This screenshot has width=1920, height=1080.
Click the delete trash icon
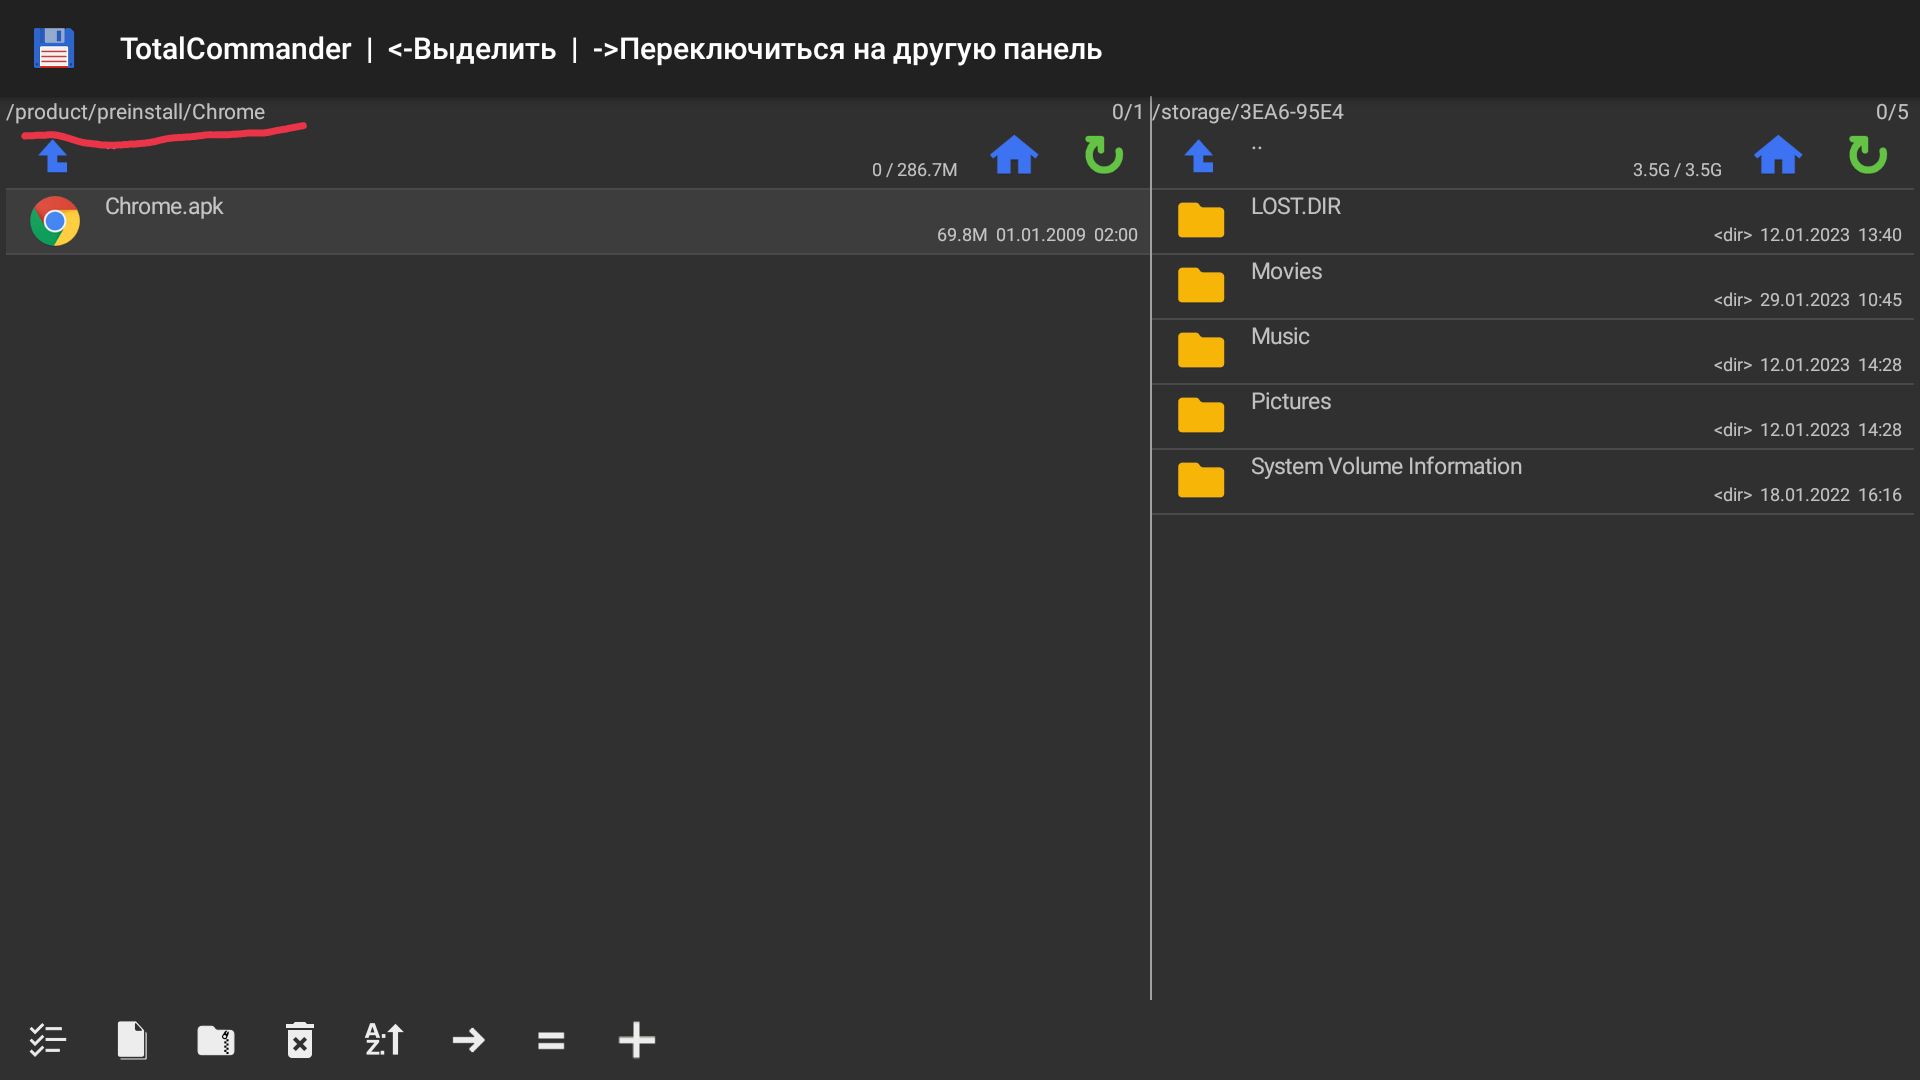click(x=299, y=1040)
